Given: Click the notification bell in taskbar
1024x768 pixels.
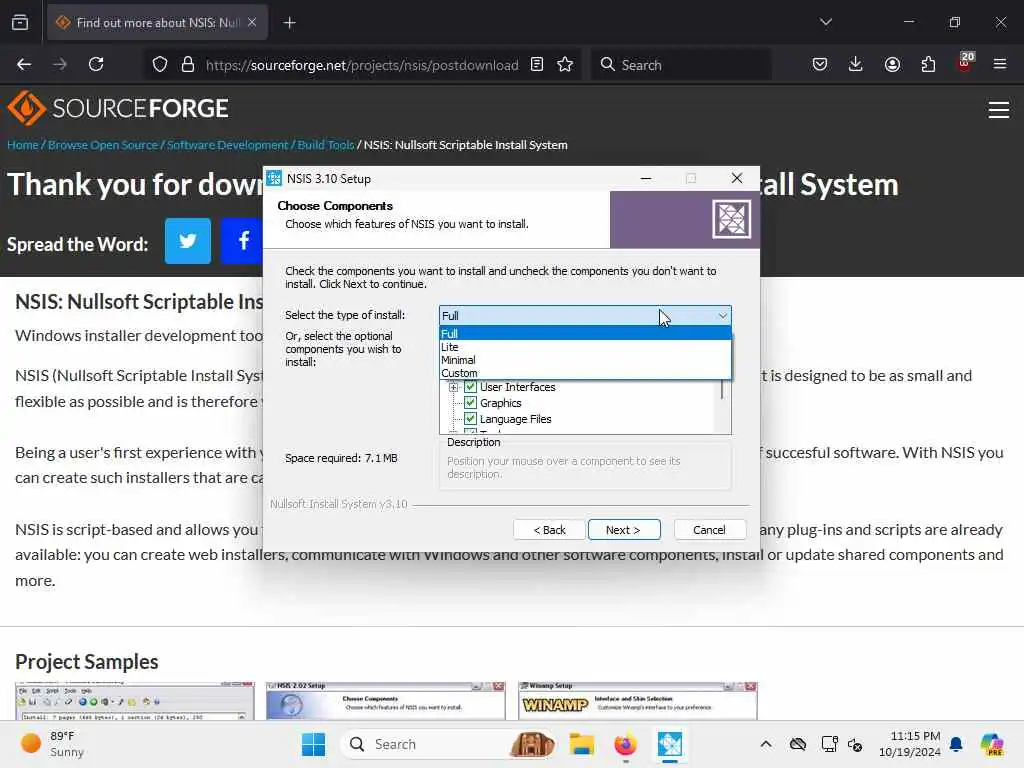Looking at the screenshot, I should coord(956,744).
